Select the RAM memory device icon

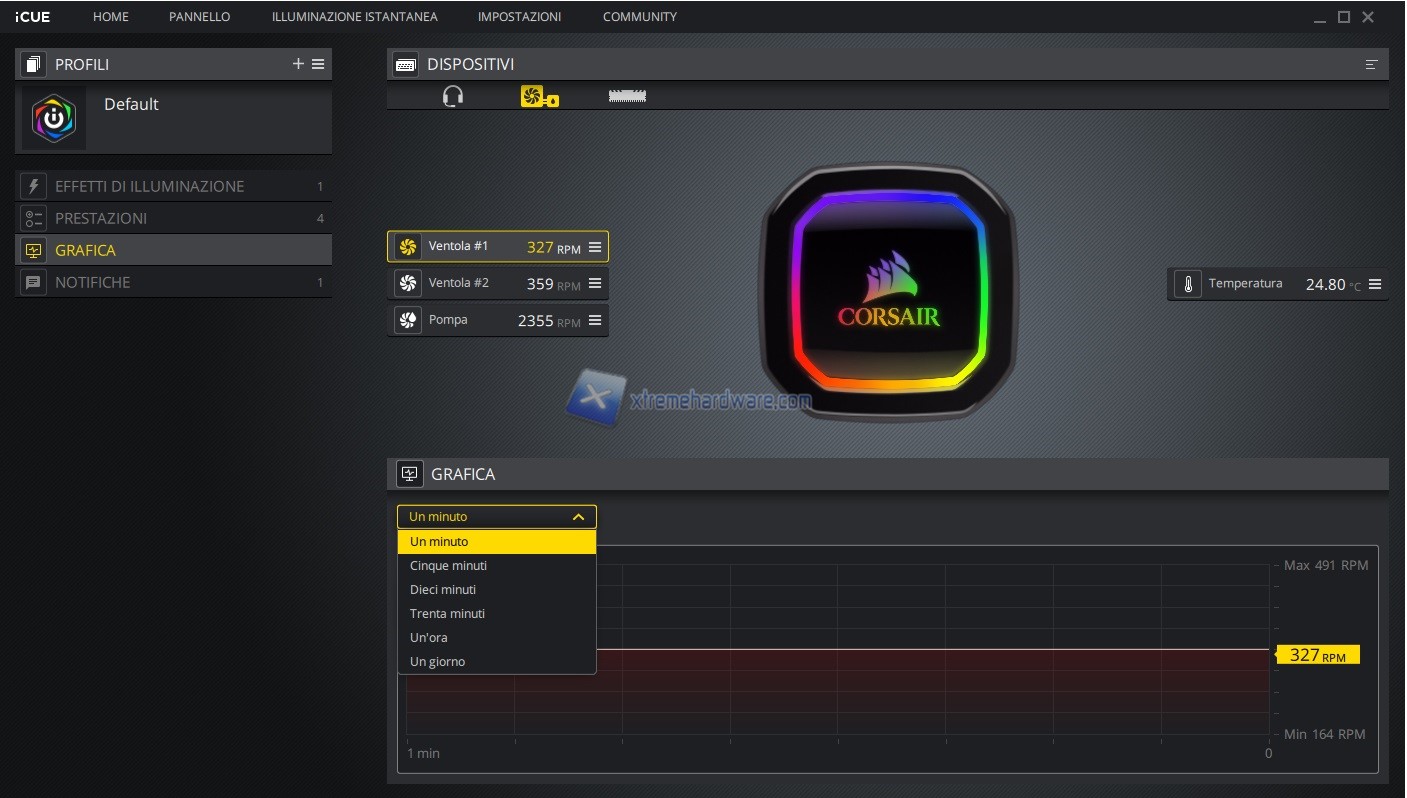coord(627,96)
